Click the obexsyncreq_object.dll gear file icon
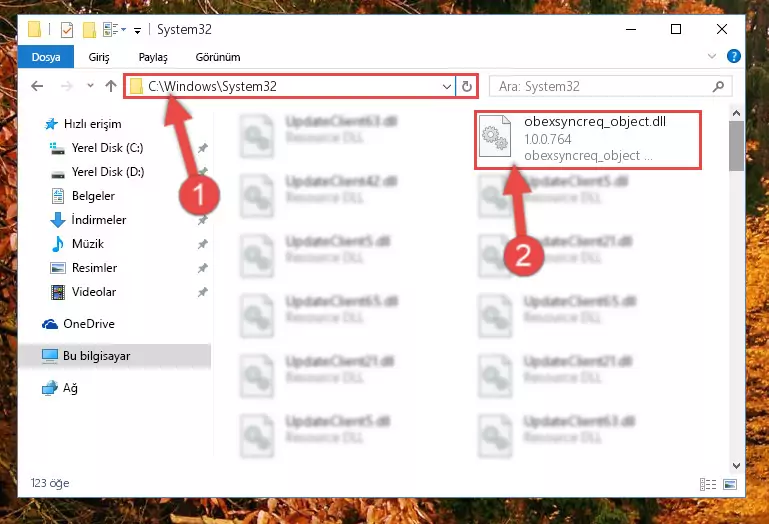The width and height of the screenshot is (769, 524). (495, 136)
